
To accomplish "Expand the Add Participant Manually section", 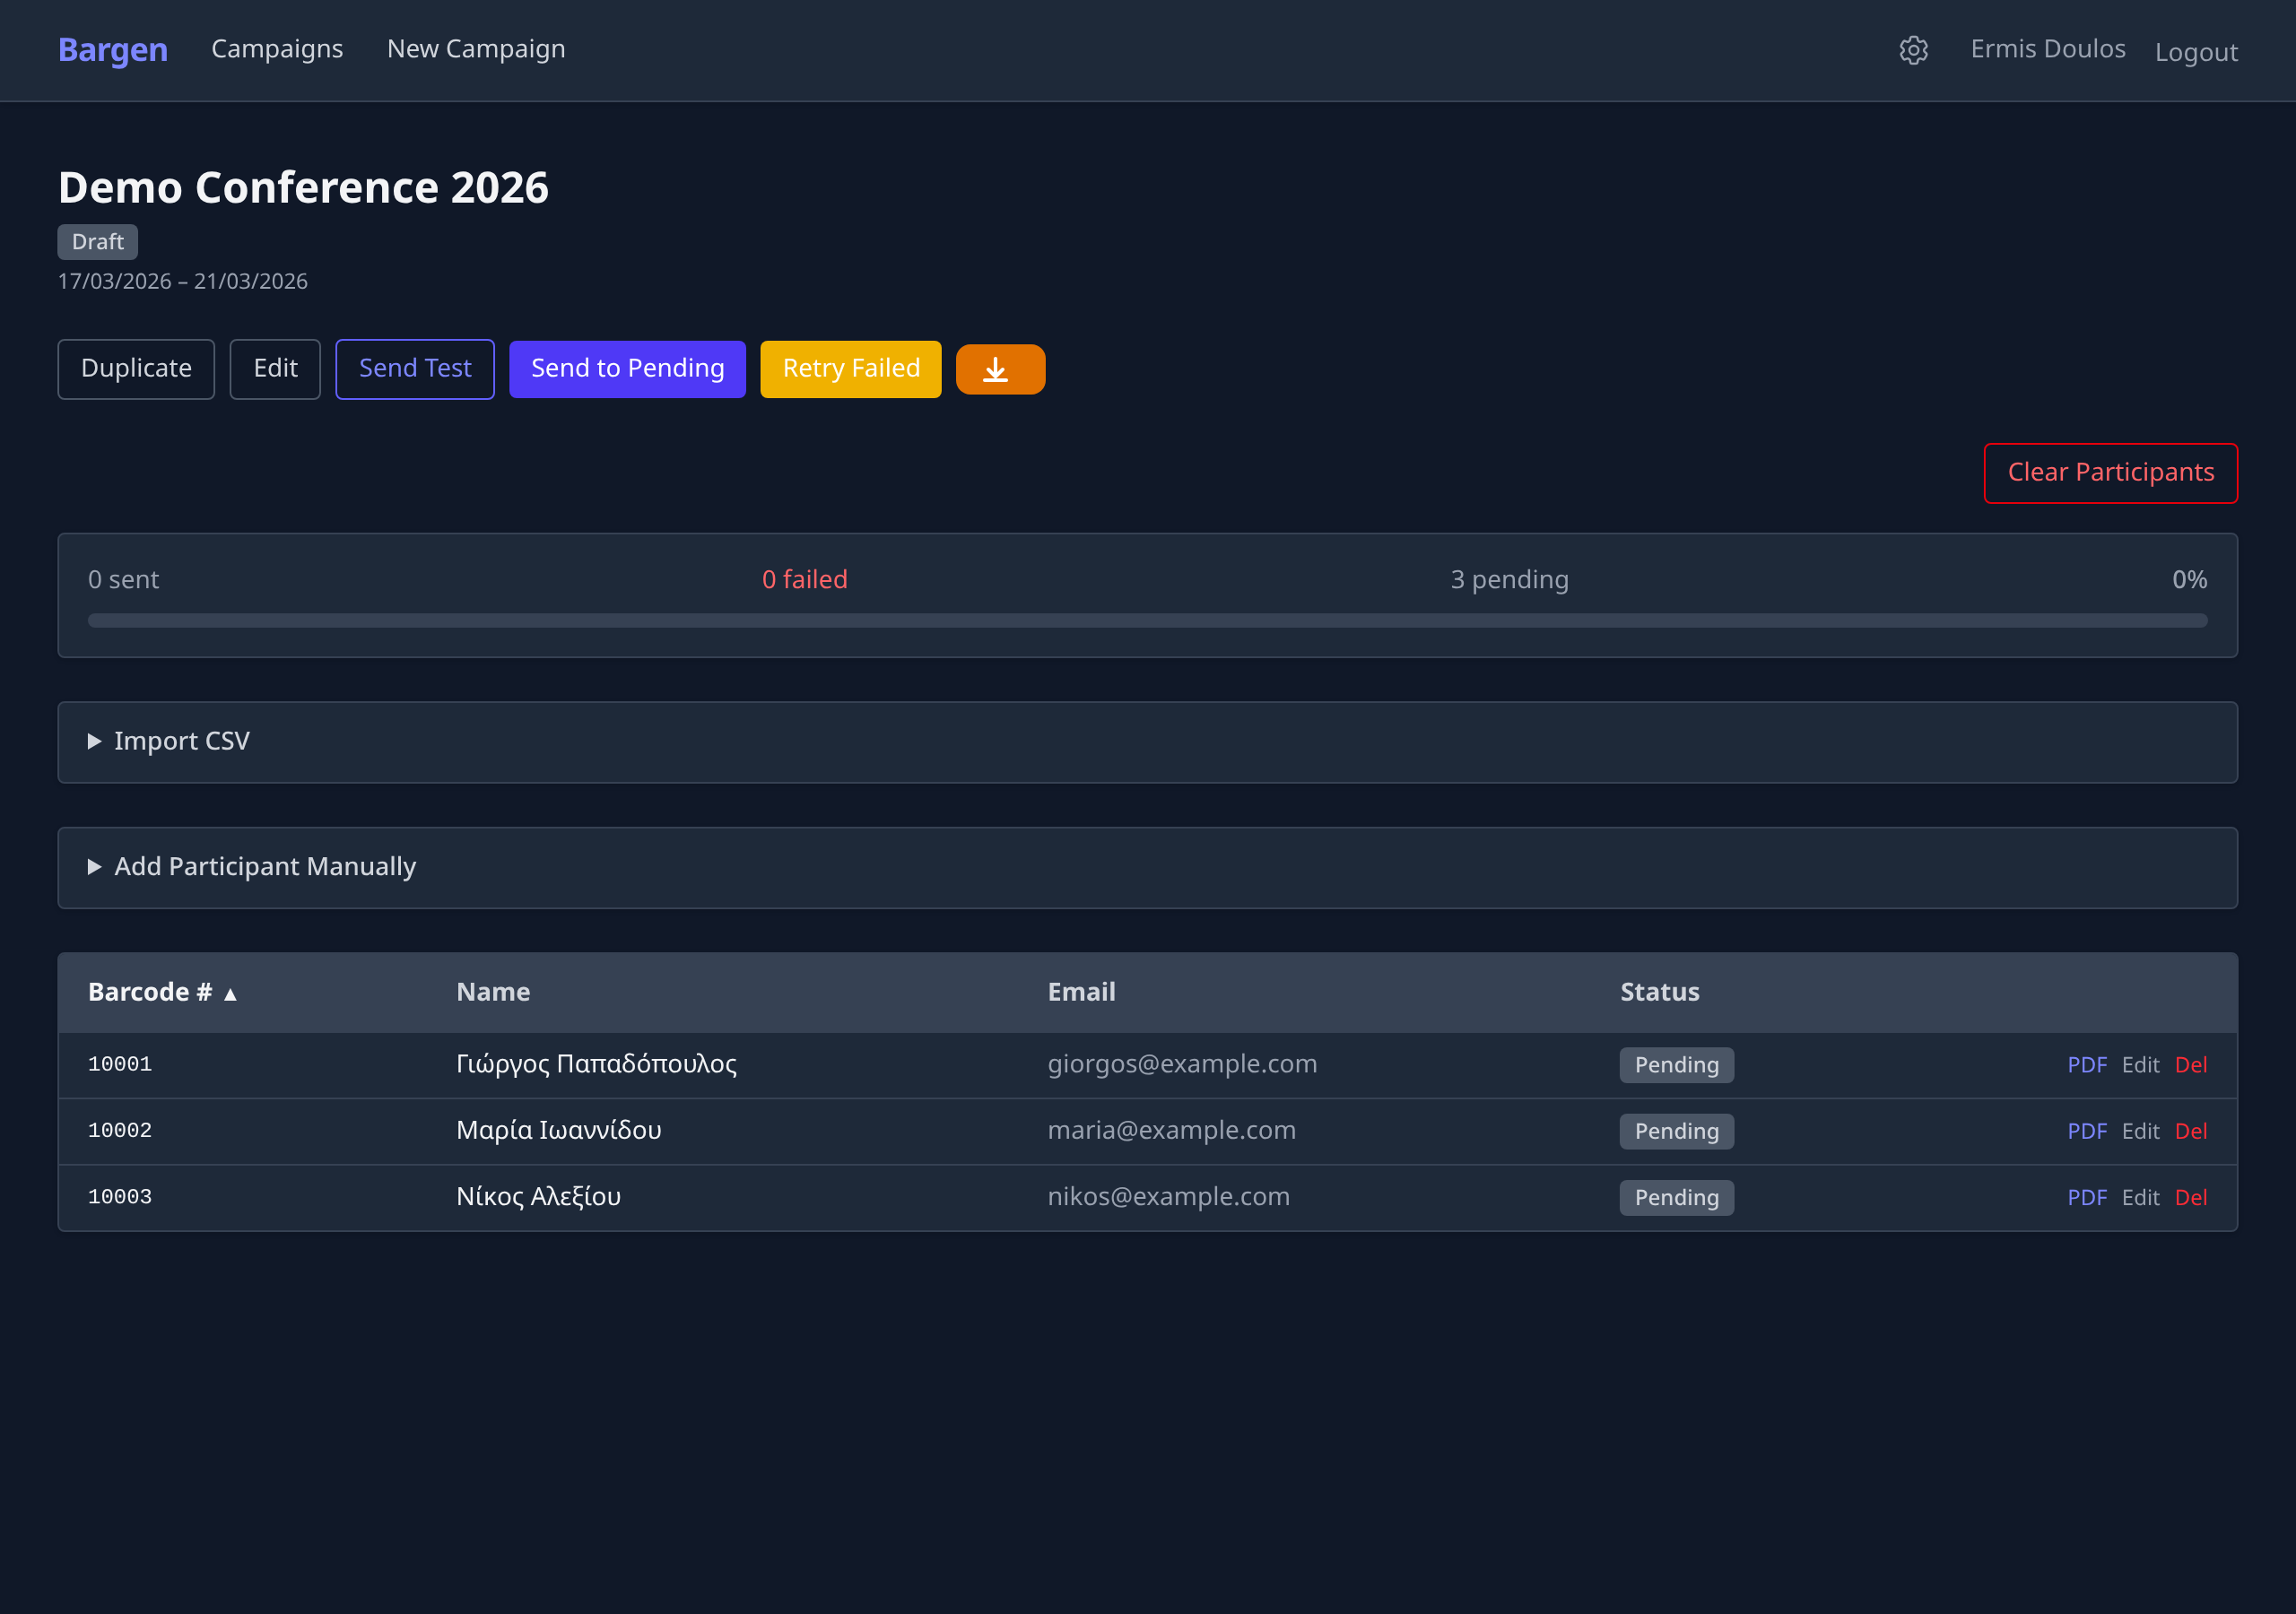I will click(x=264, y=866).
